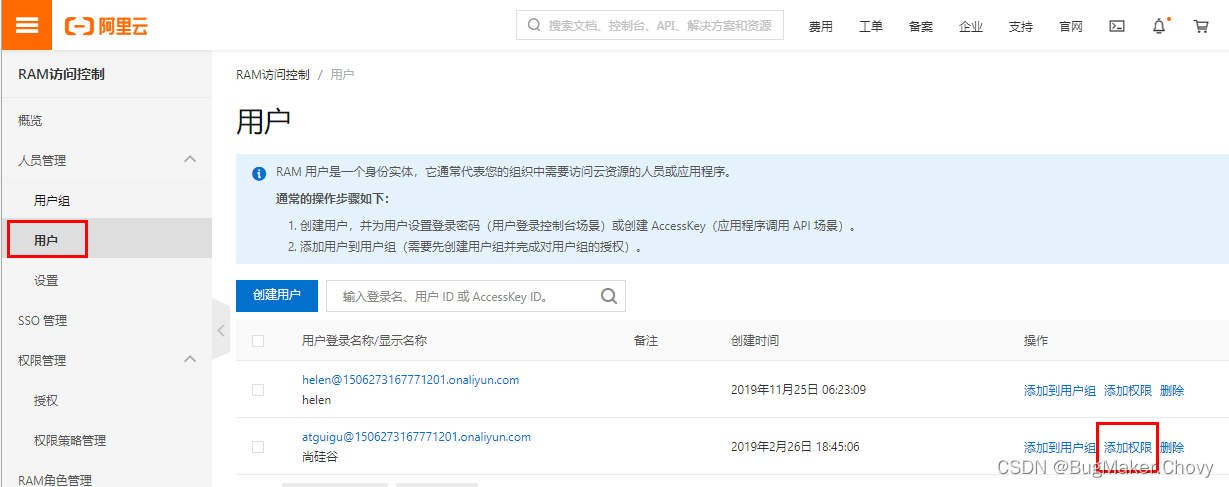
Task: Click the user search magnifier icon
Action: point(608,296)
